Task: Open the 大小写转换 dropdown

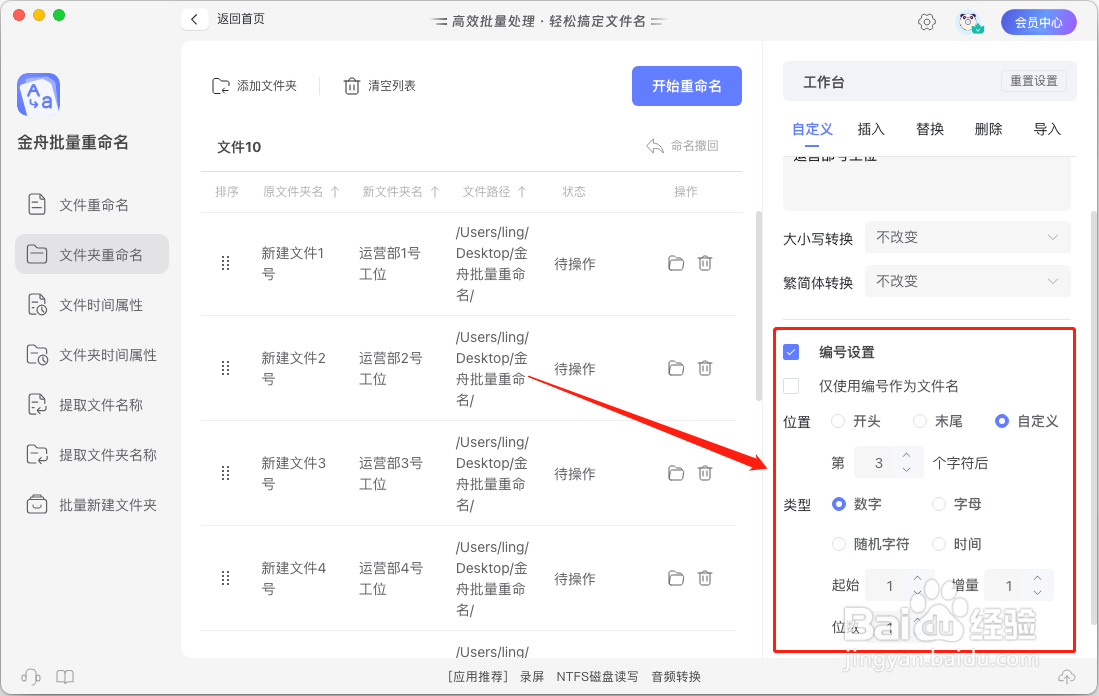Action: click(967, 238)
